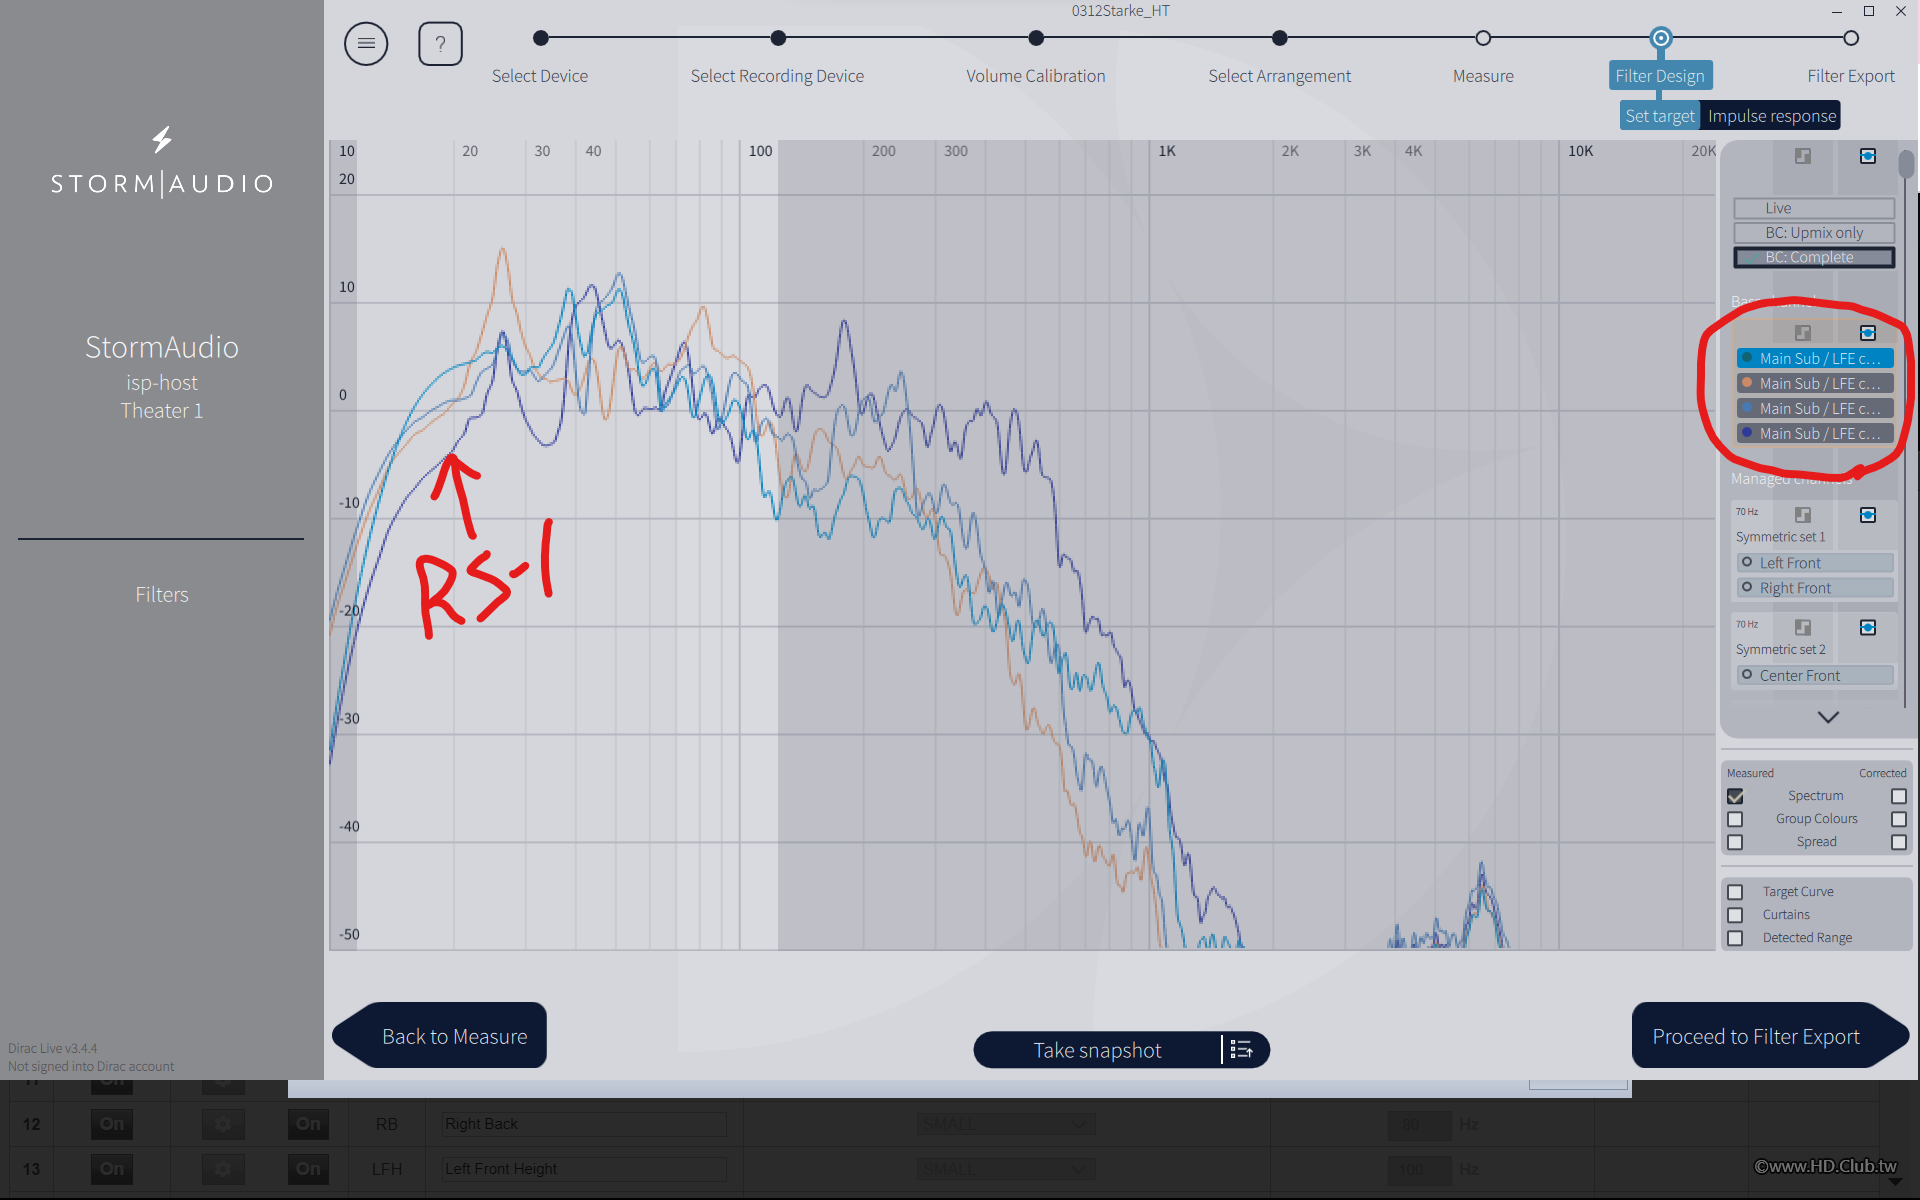This screenshot has width=1920, height=1200.
Task: Click Symmetric set 1 label
Action: [x=1780, y=537]
